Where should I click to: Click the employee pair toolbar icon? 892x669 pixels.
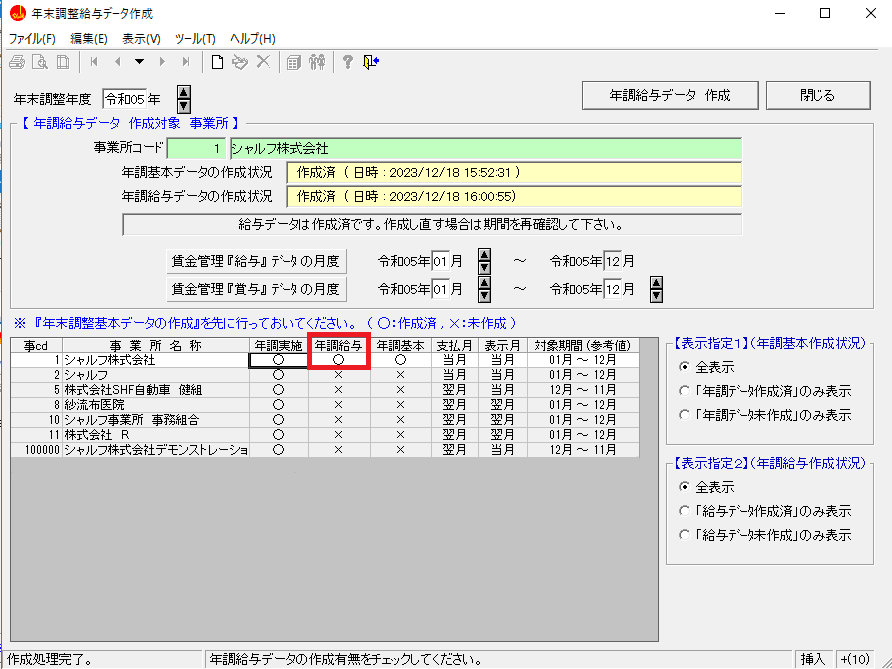click(319, 61)
